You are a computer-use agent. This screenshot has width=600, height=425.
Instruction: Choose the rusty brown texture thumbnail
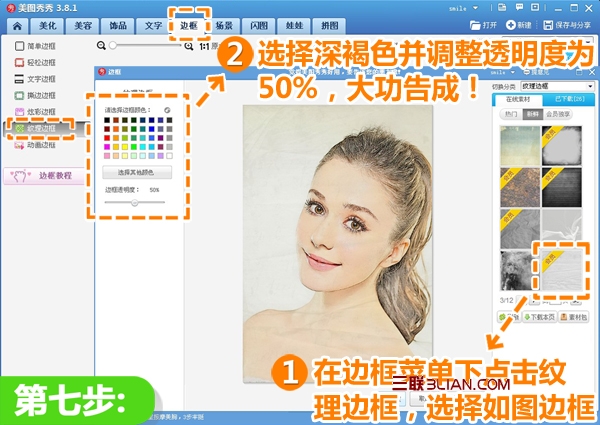[x=520, y=187]
